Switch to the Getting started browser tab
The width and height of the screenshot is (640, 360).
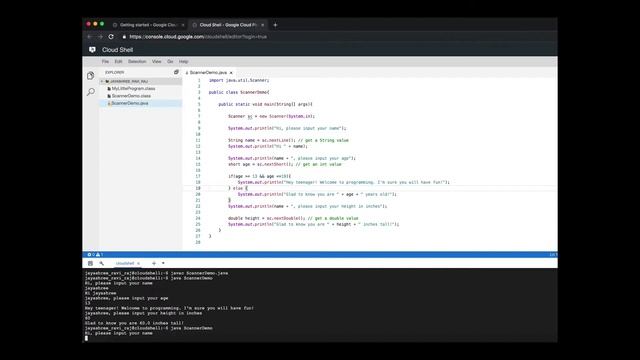click(x=148, y=25)
